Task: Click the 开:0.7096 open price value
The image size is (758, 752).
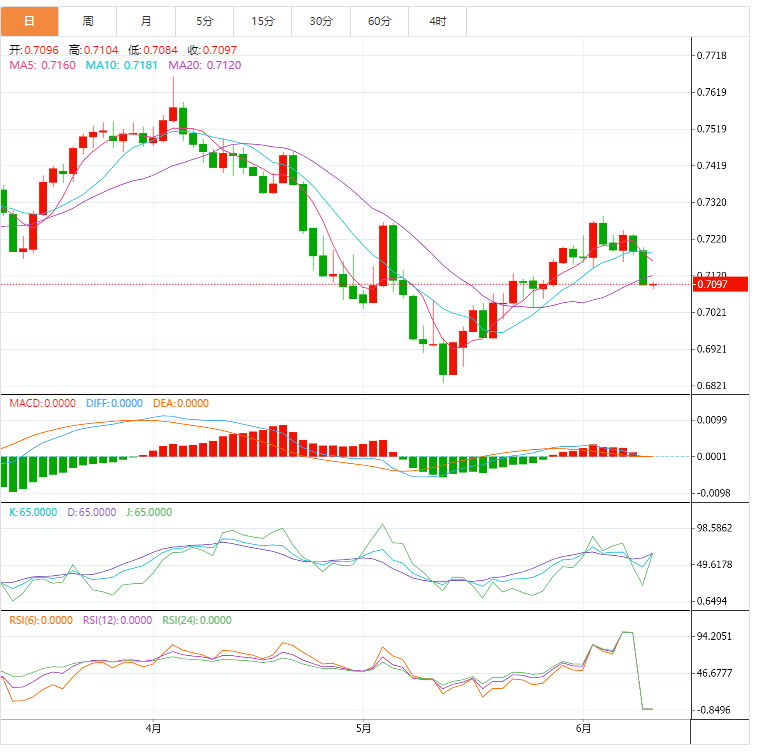Action: [34, 50]
